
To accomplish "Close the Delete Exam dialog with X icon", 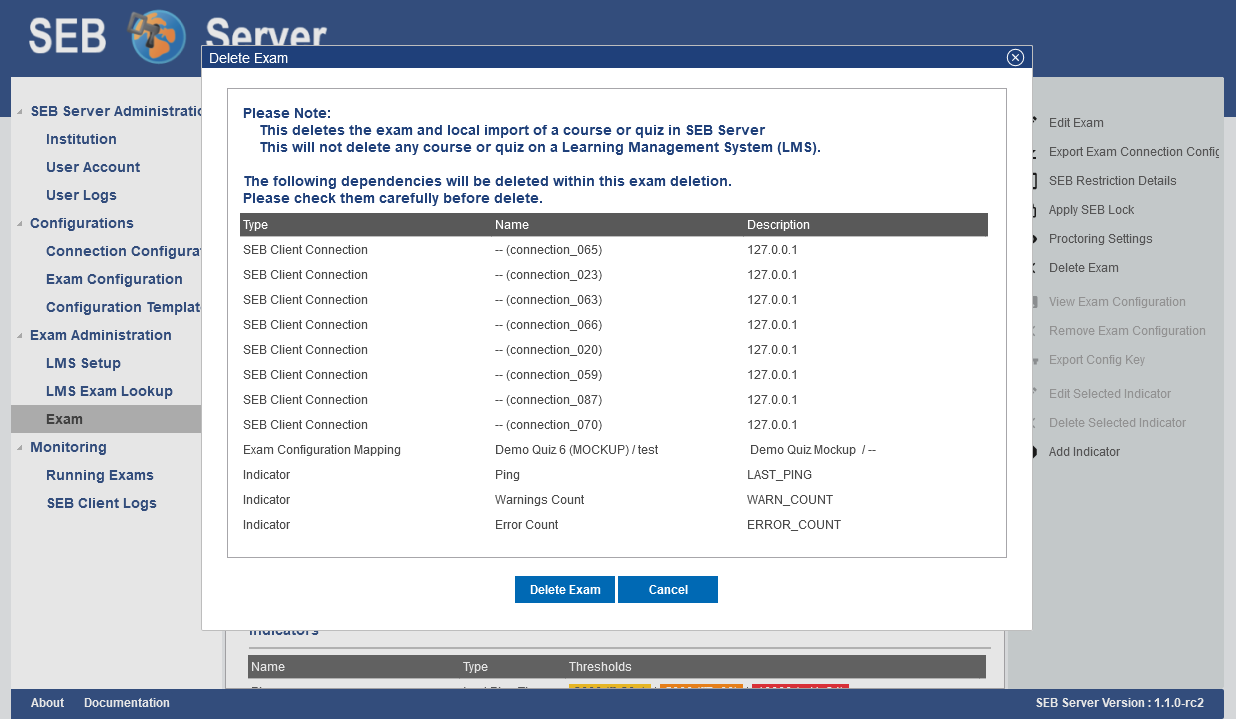I will click(x=1015, y=58).
